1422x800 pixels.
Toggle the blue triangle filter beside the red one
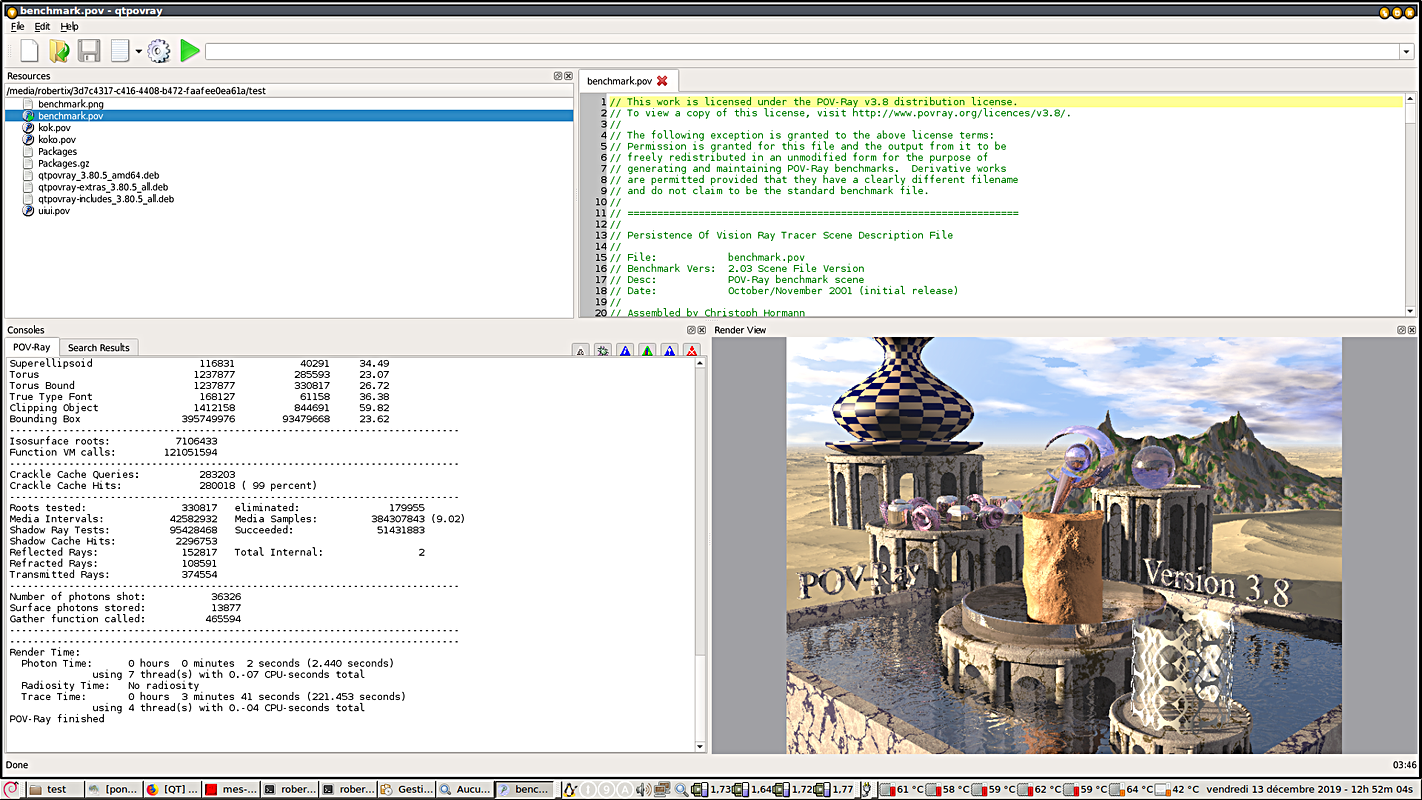[669, 351]
